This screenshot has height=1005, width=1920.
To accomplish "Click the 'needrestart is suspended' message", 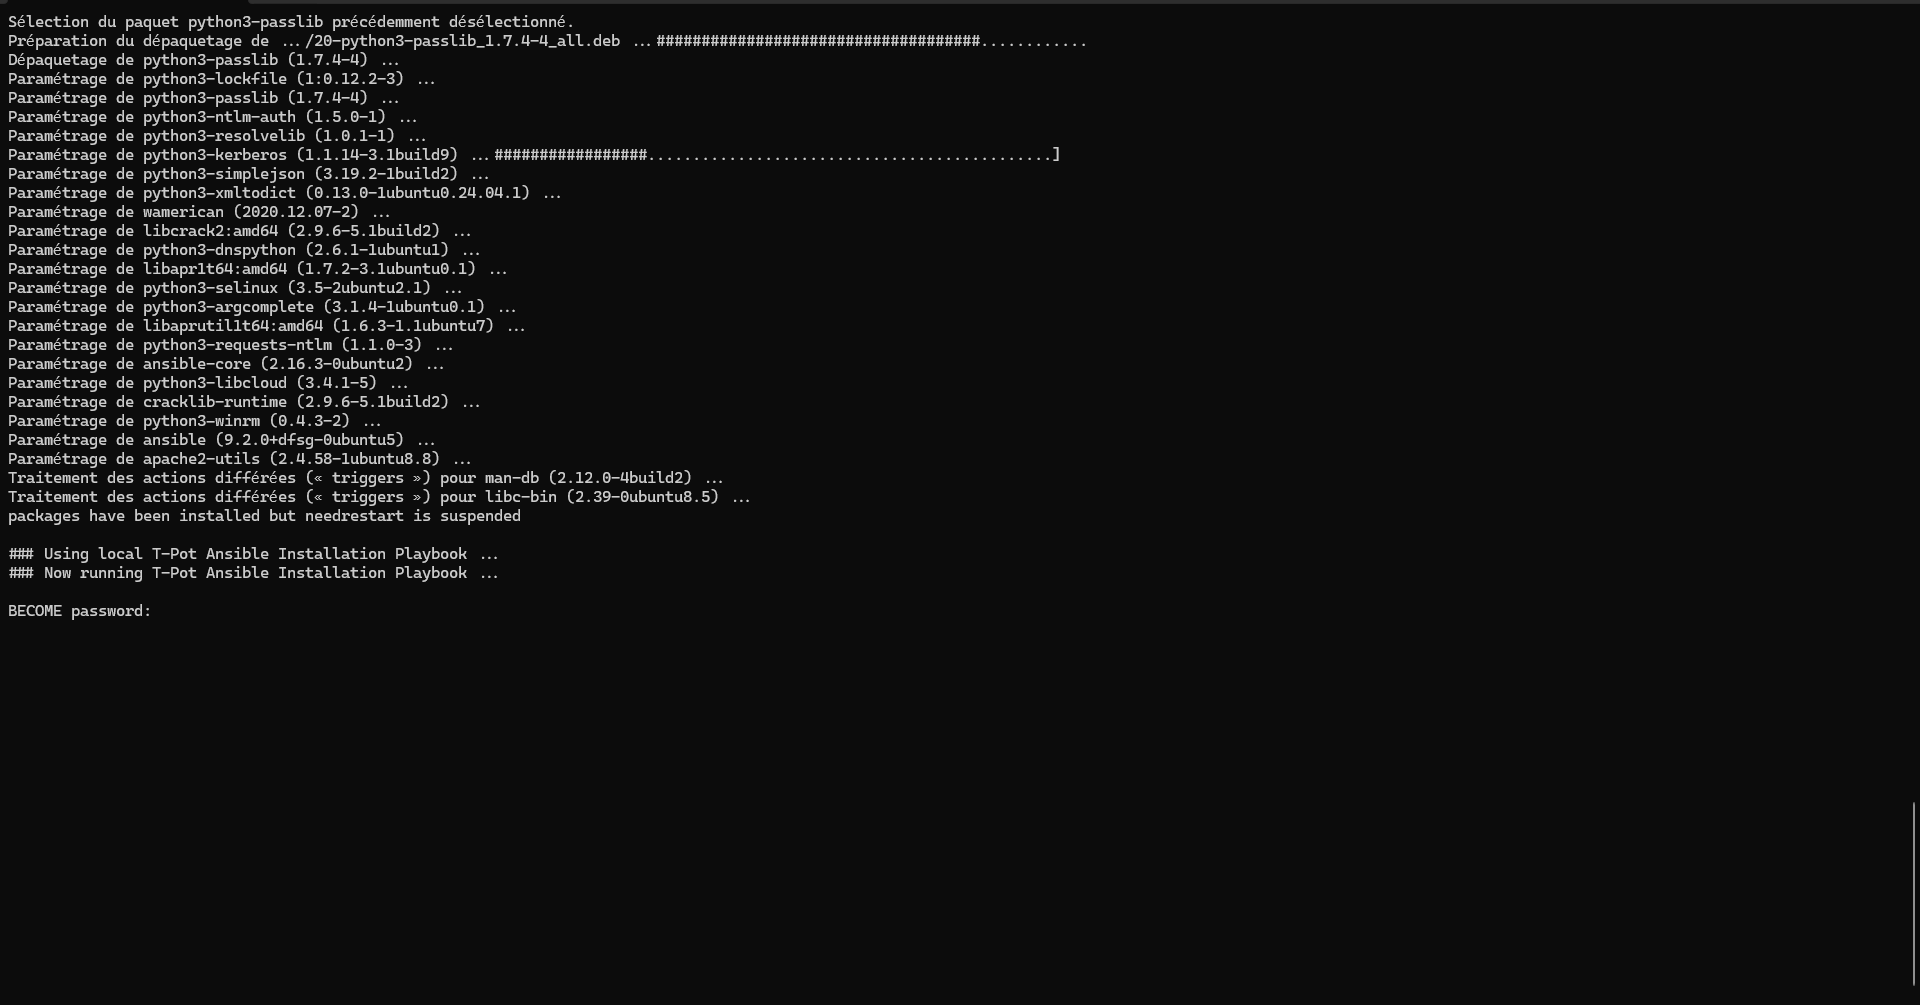I will 264,516.
